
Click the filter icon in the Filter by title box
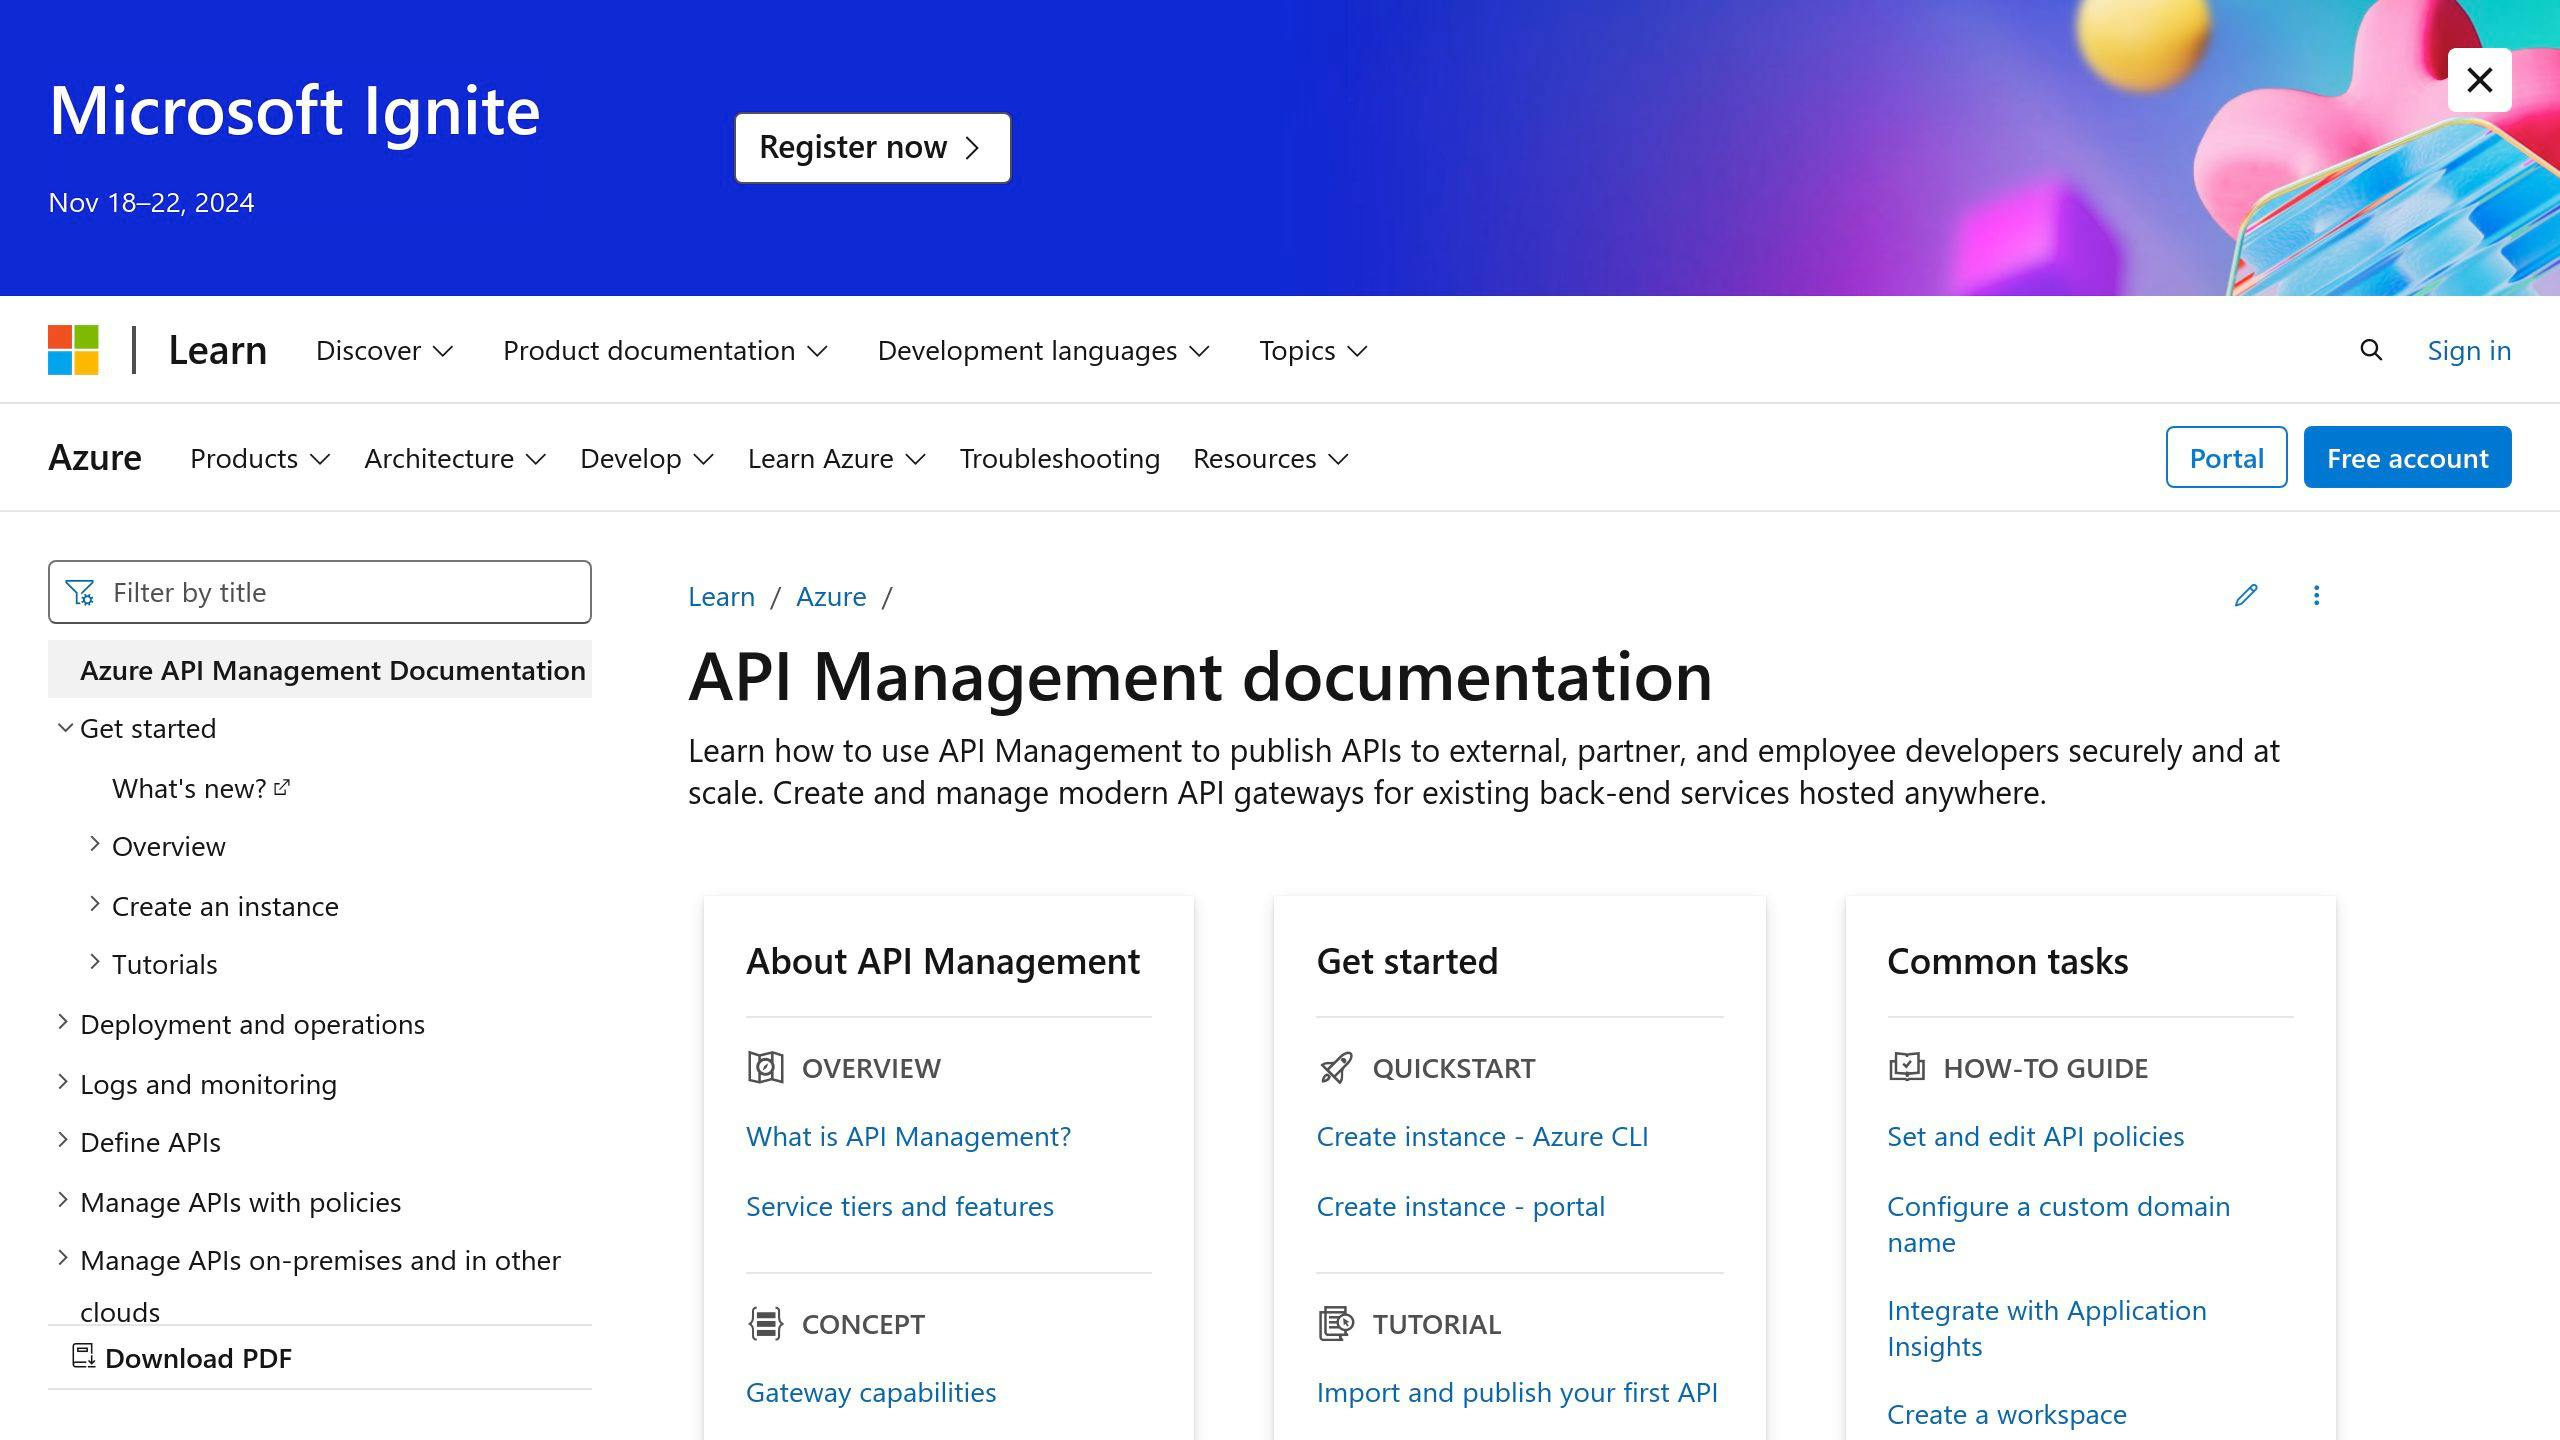[x=80, y=593]
